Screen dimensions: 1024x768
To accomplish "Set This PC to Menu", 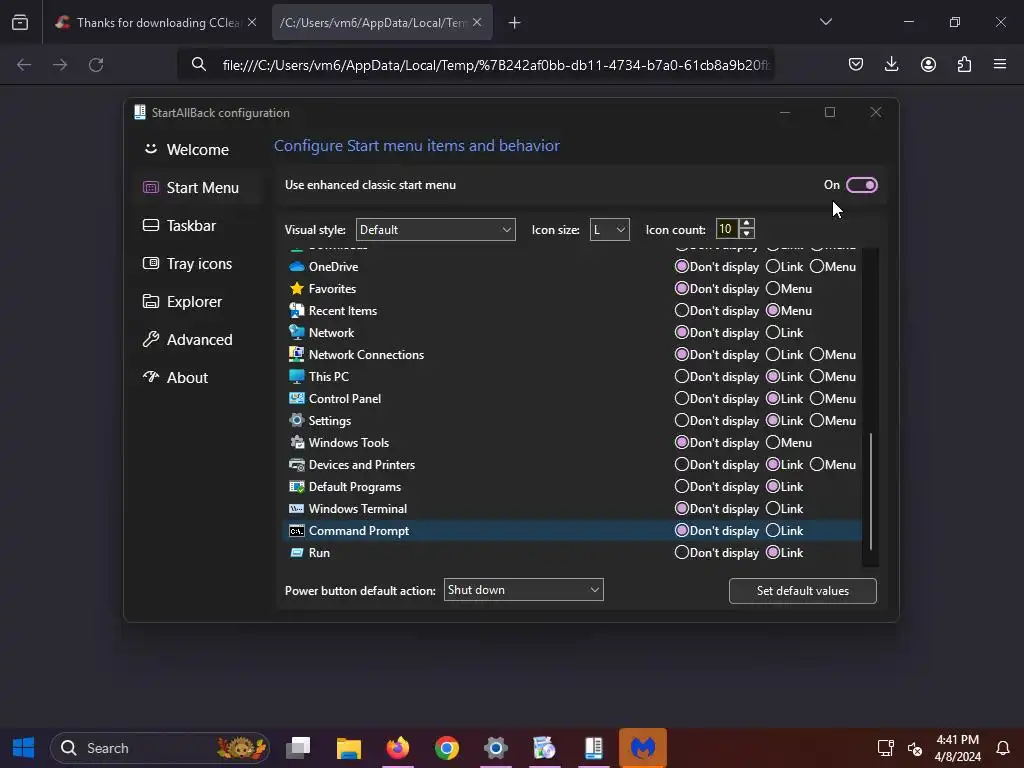I will 816,377.
